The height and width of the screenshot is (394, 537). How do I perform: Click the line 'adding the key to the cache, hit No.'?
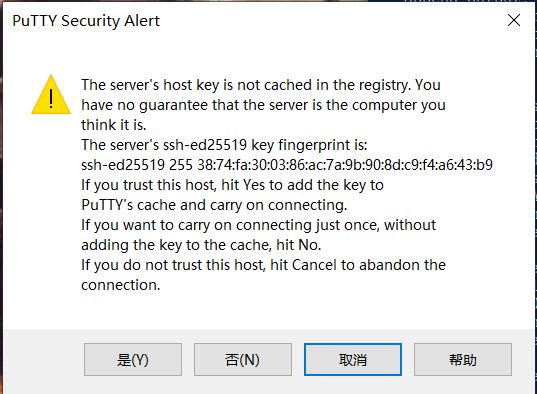tap(201, 245)
